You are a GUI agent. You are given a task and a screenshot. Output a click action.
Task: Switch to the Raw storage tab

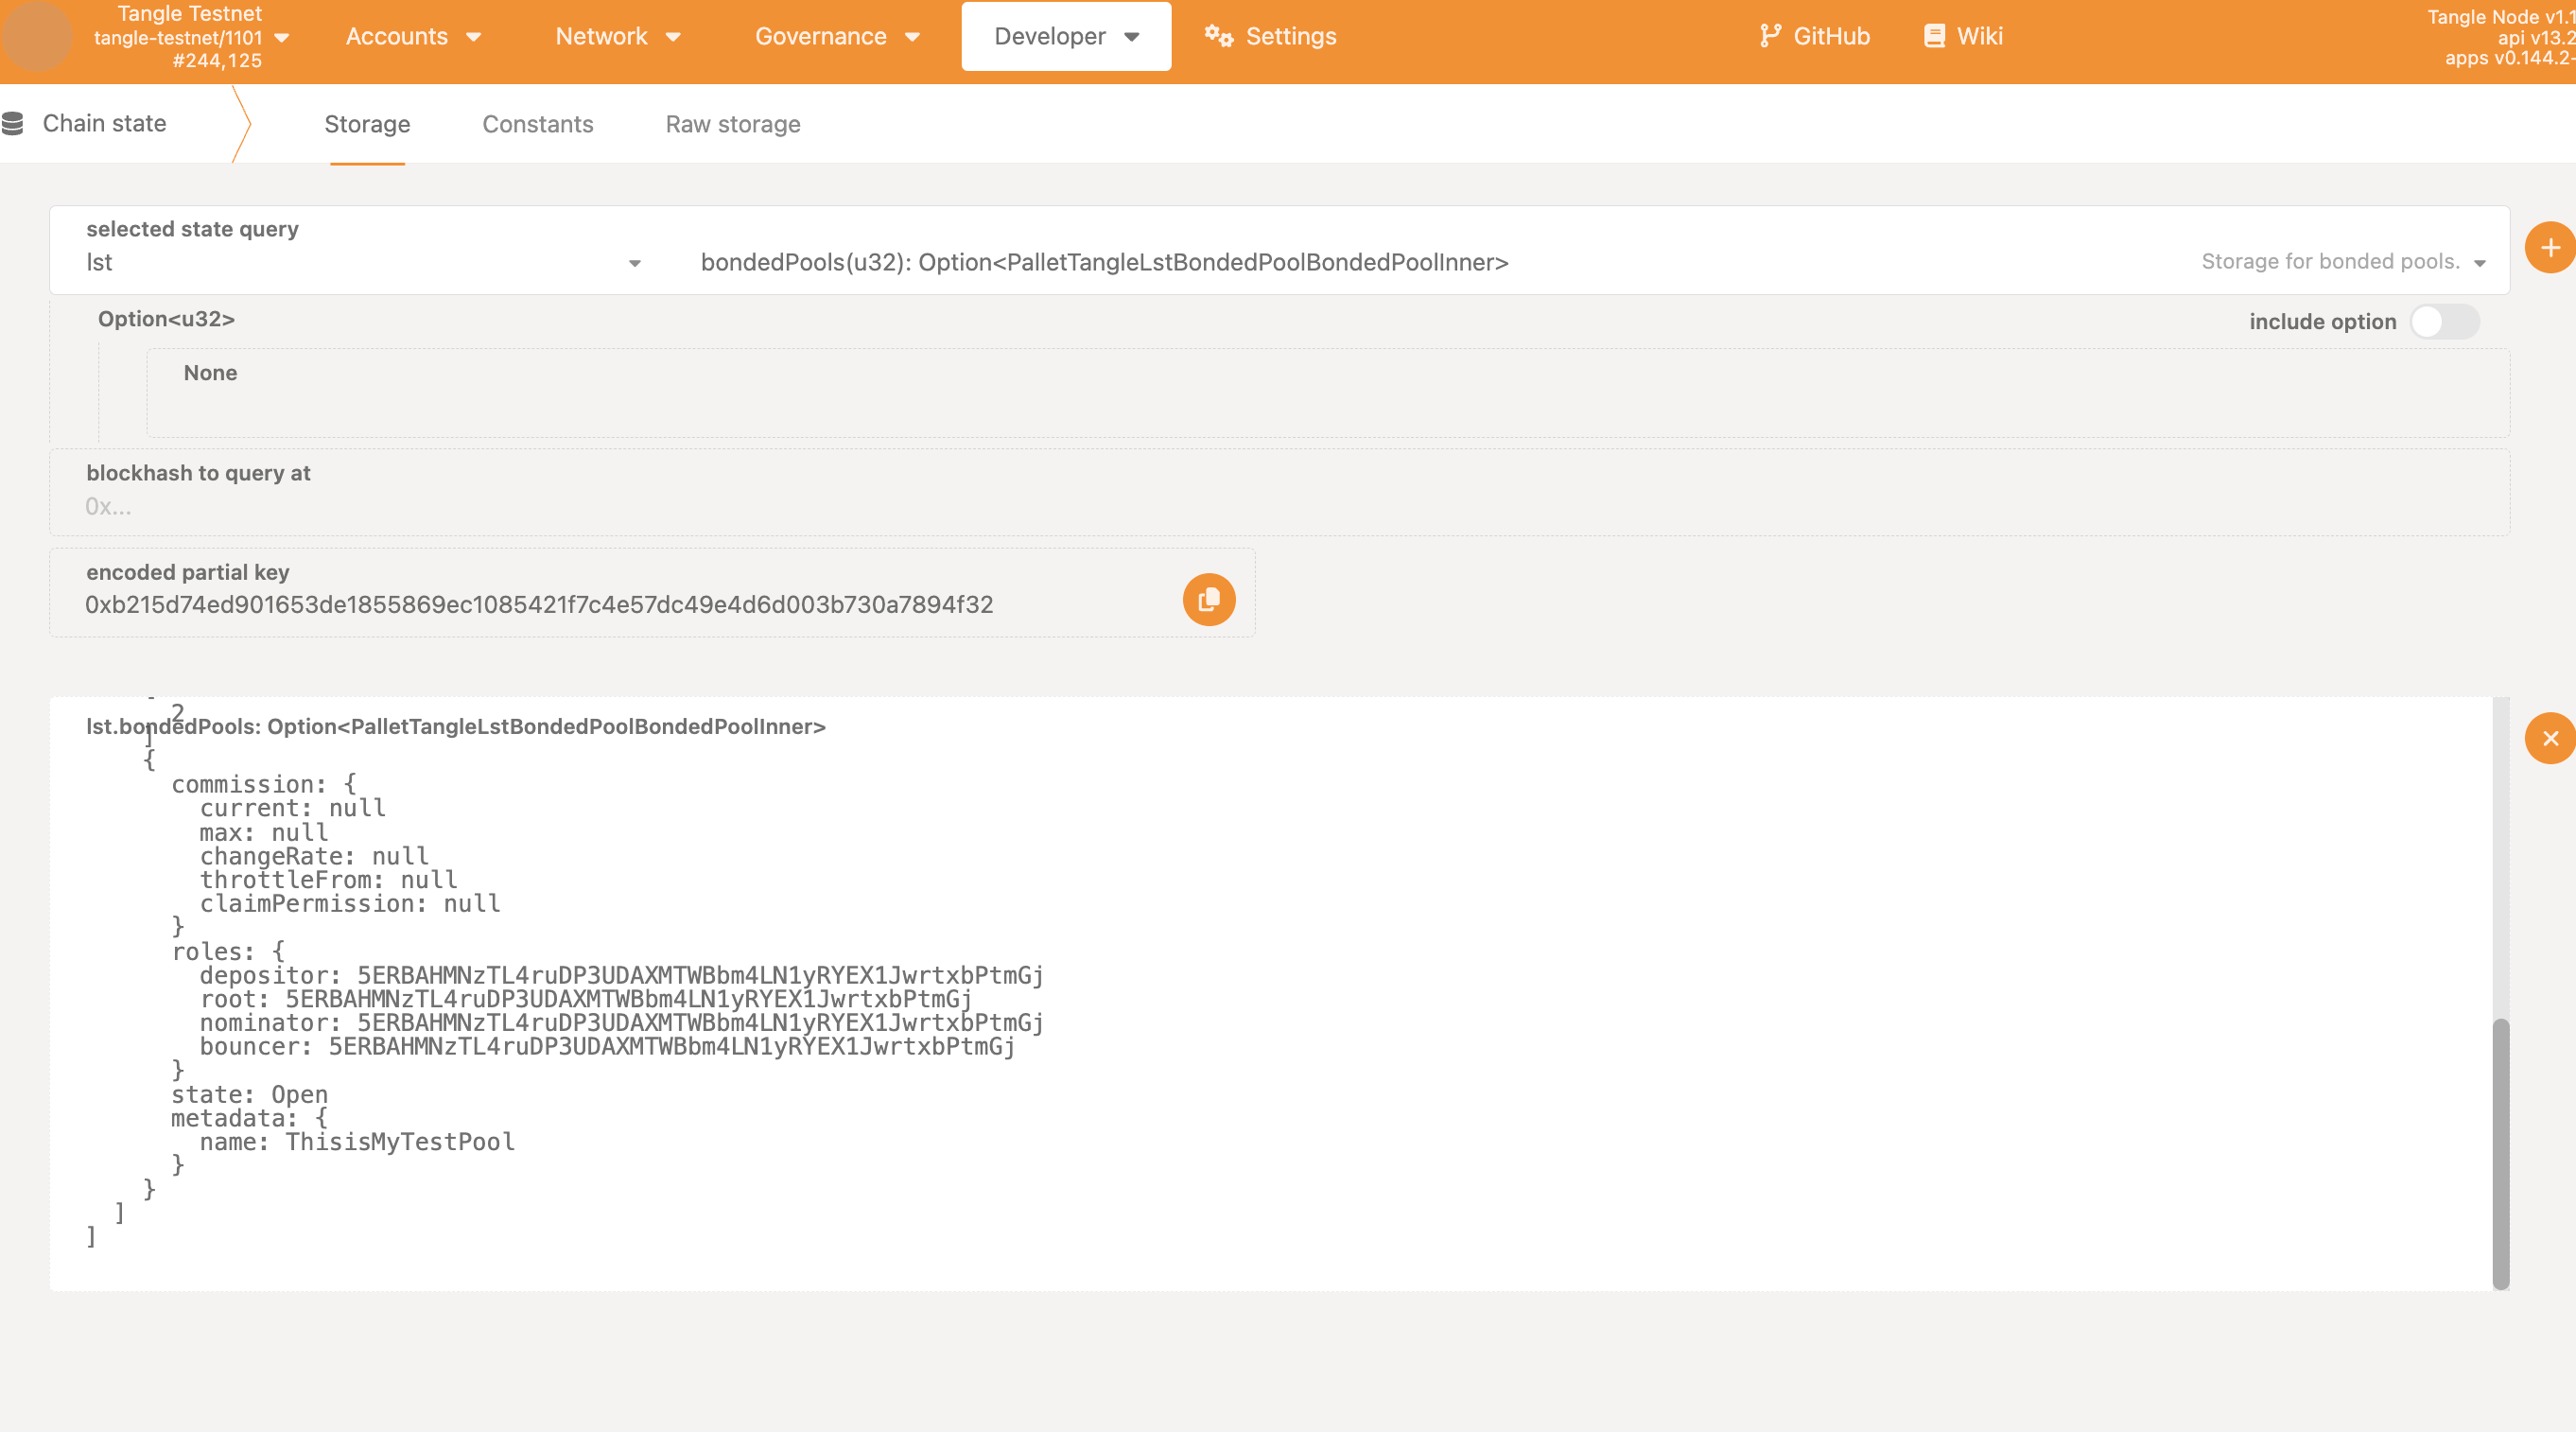pyautogui.click(x=732, y=124)
